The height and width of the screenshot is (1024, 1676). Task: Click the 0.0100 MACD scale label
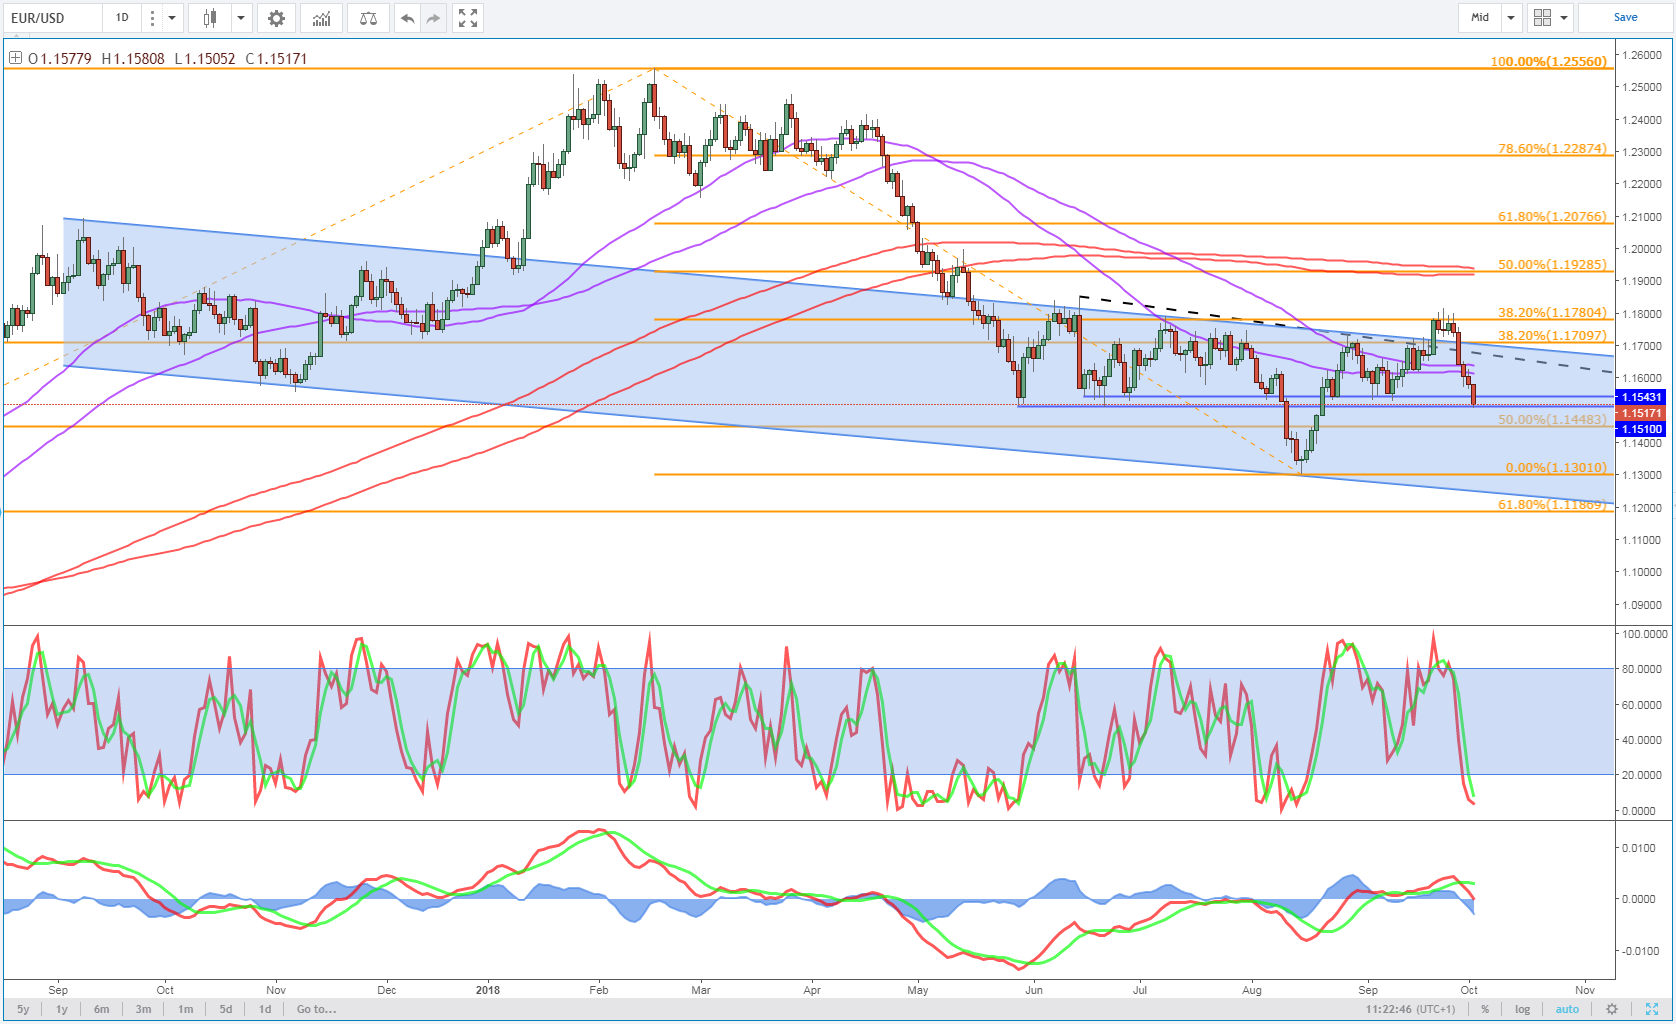[x=1639, y=848]
